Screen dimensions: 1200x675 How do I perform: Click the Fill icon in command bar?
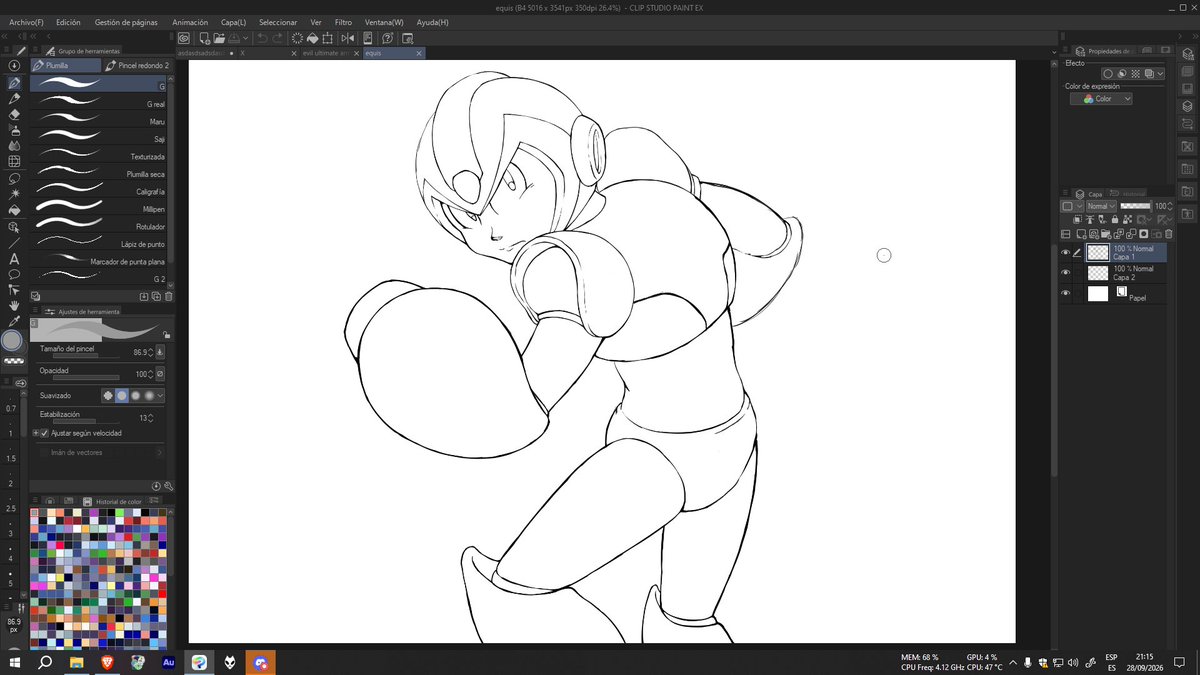point(313,38)
